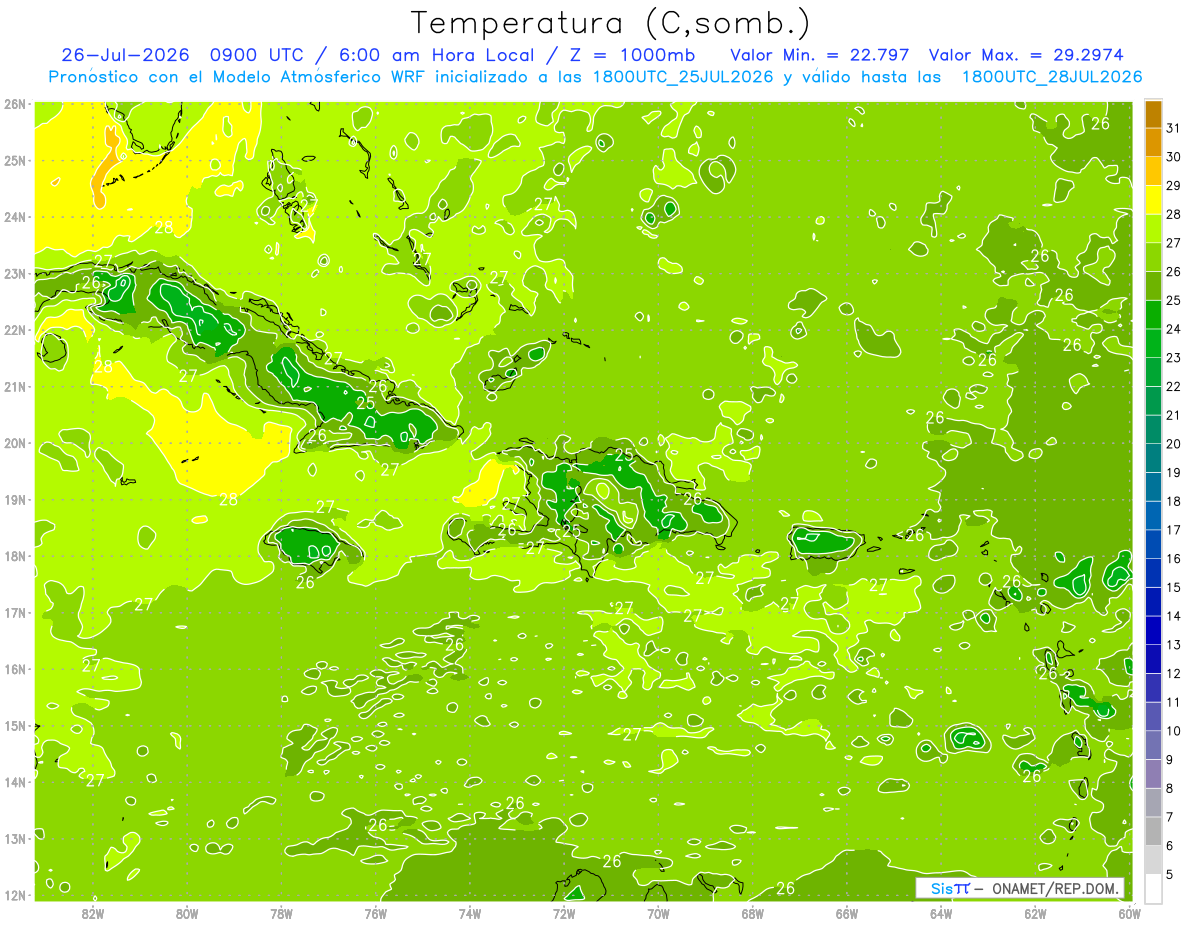Click the legend value "18"

pyautogui.click(x=1174, y=501)
